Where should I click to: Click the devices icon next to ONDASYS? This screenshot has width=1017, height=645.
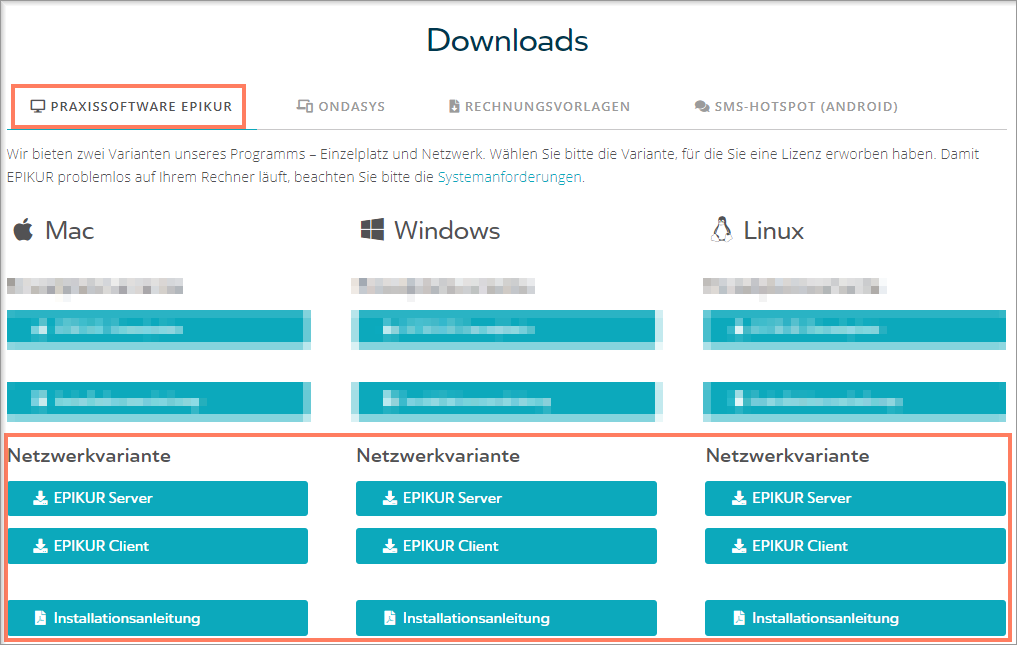(305, 106)
